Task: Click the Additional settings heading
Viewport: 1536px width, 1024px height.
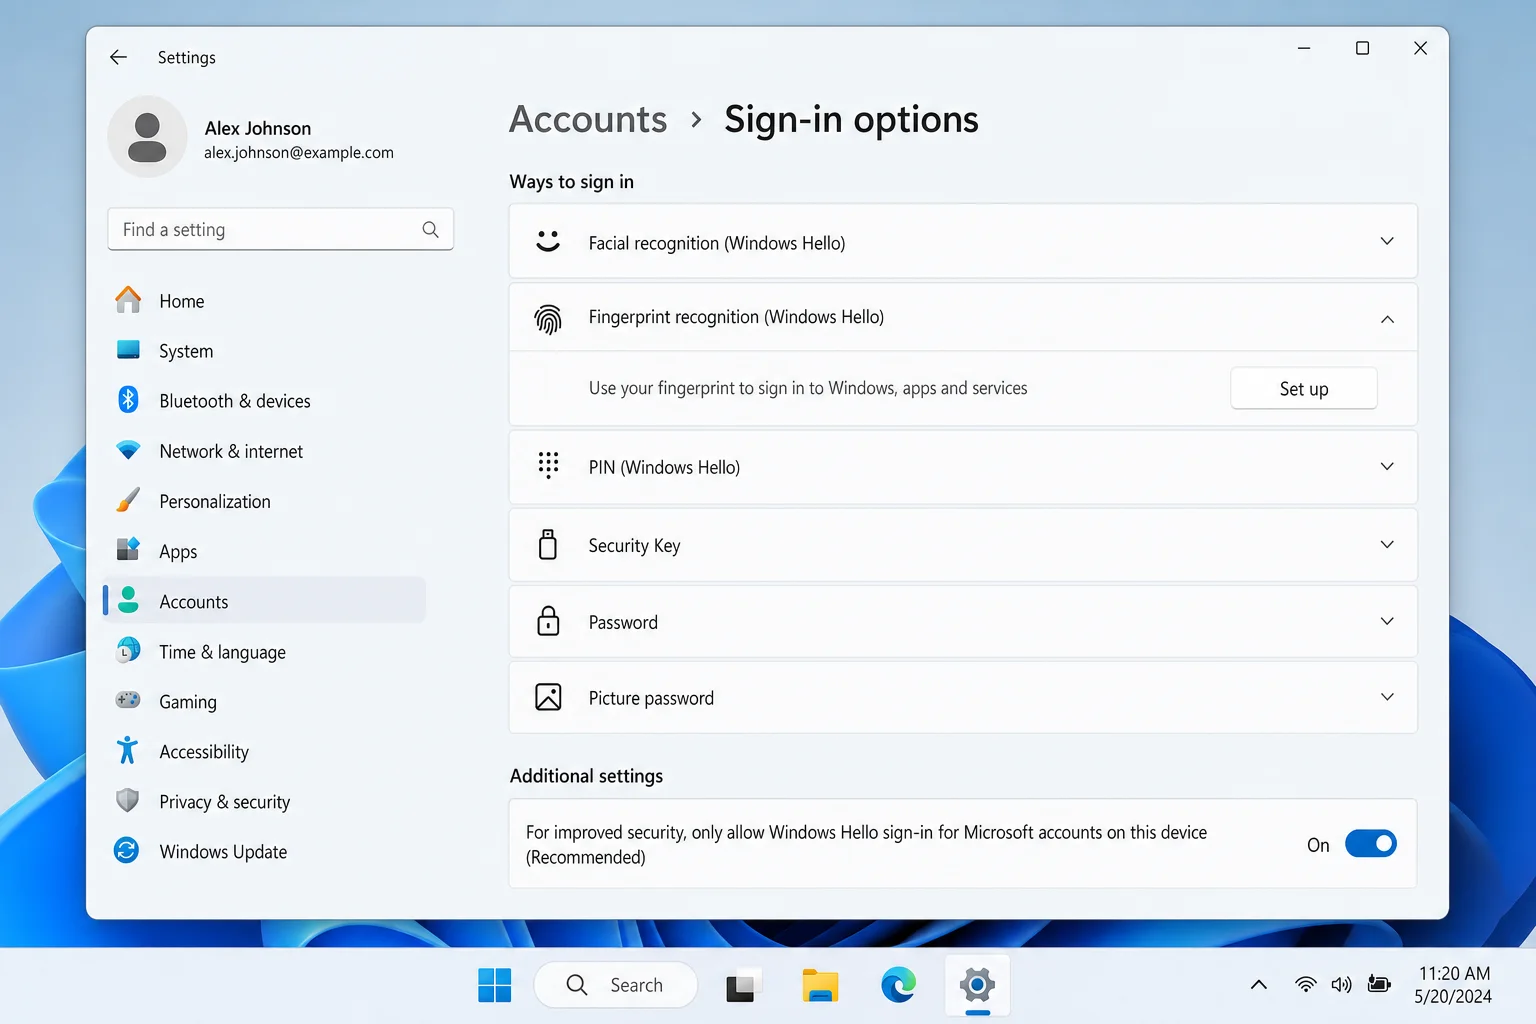Action: [586, 776]
